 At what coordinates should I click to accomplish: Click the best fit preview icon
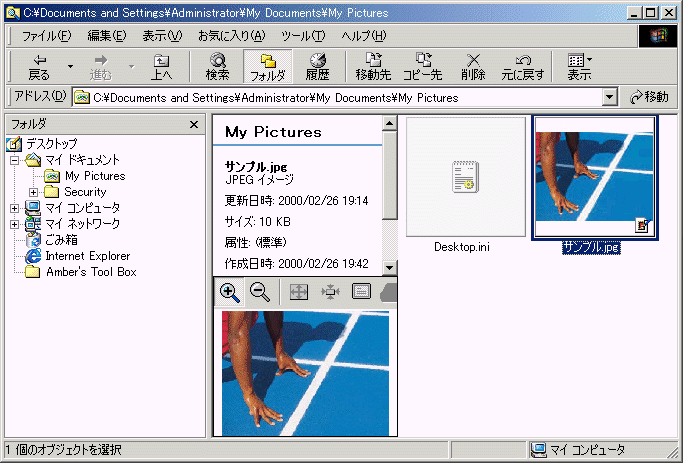pos(330,292)
